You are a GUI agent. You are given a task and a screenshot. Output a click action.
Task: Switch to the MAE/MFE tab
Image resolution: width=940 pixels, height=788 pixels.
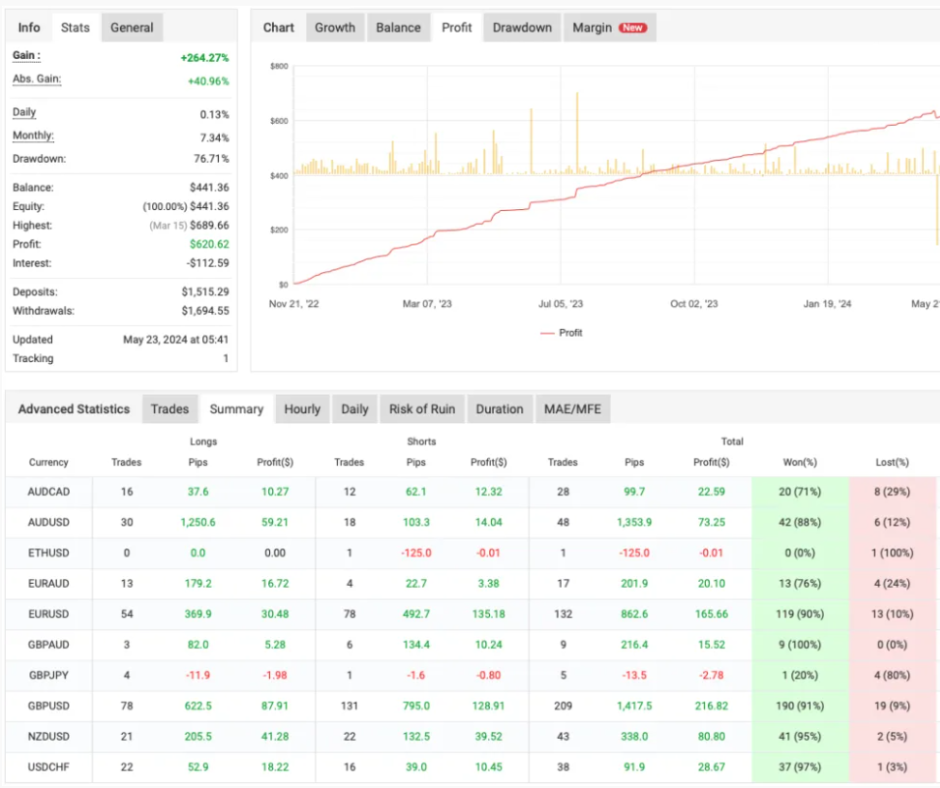coord(571,409)
